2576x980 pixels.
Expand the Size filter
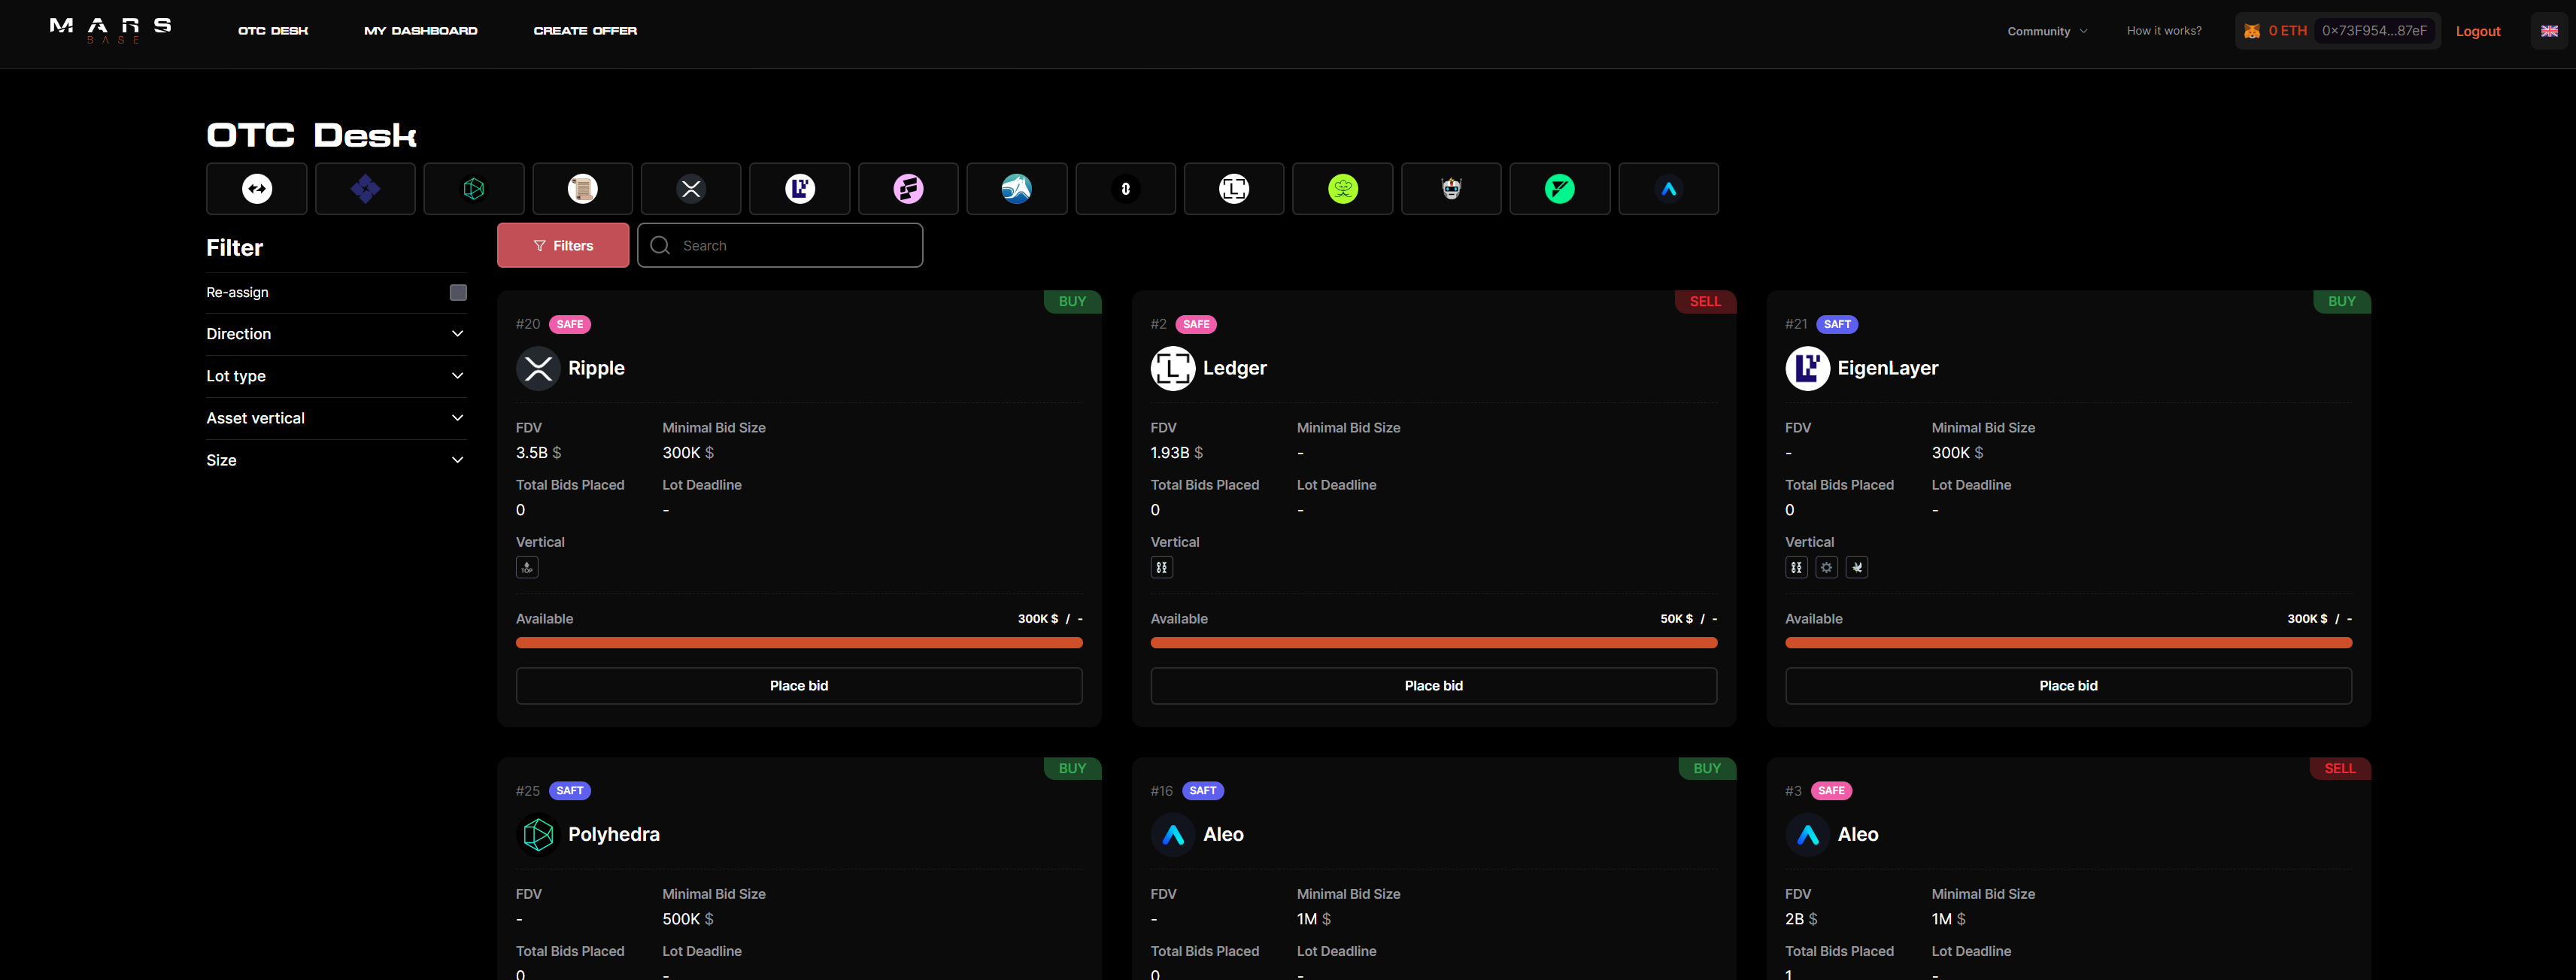[336, 460]
